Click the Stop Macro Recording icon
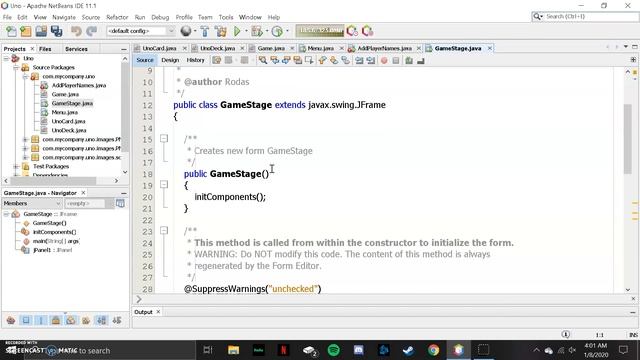Image resolution: width=640 pixels, height=360 pixels. (x=396, y=60)
